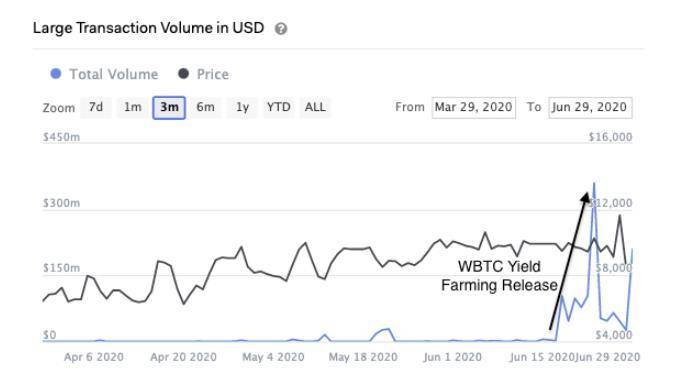Toggle the Price series legend dot

183,74
